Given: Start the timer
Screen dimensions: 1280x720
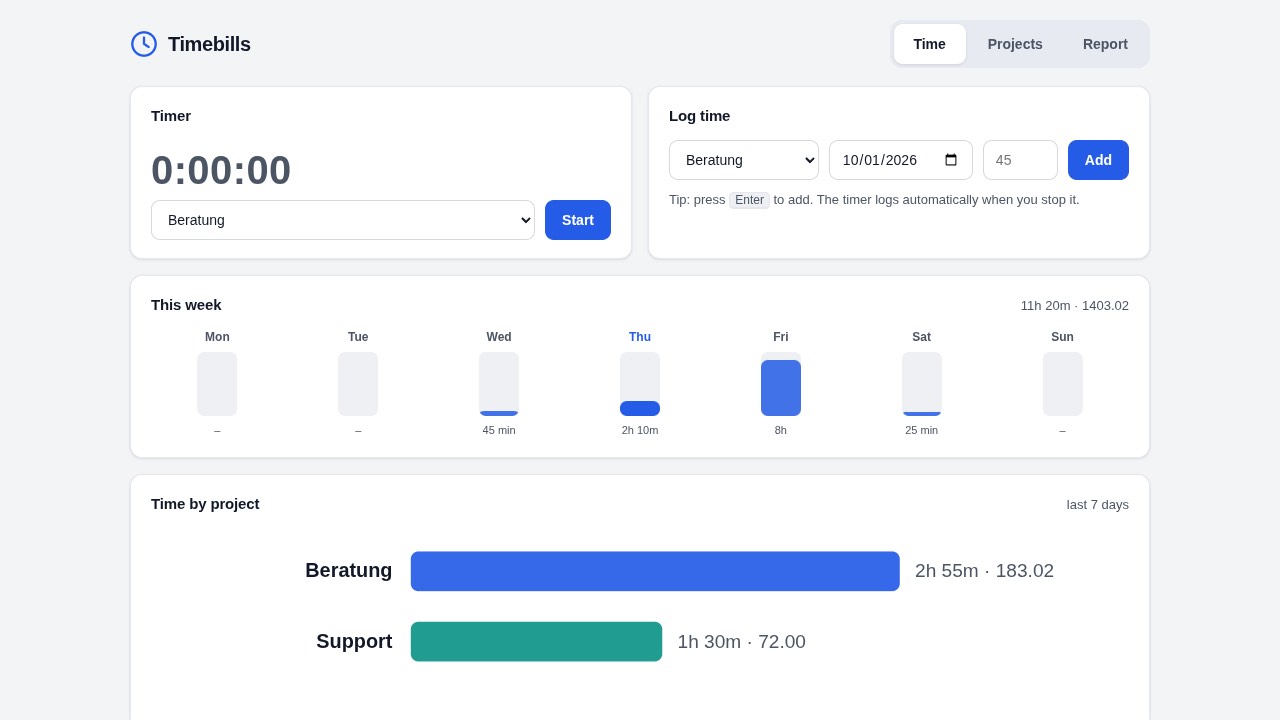Looking at the screenshot, I should (578, 220).
